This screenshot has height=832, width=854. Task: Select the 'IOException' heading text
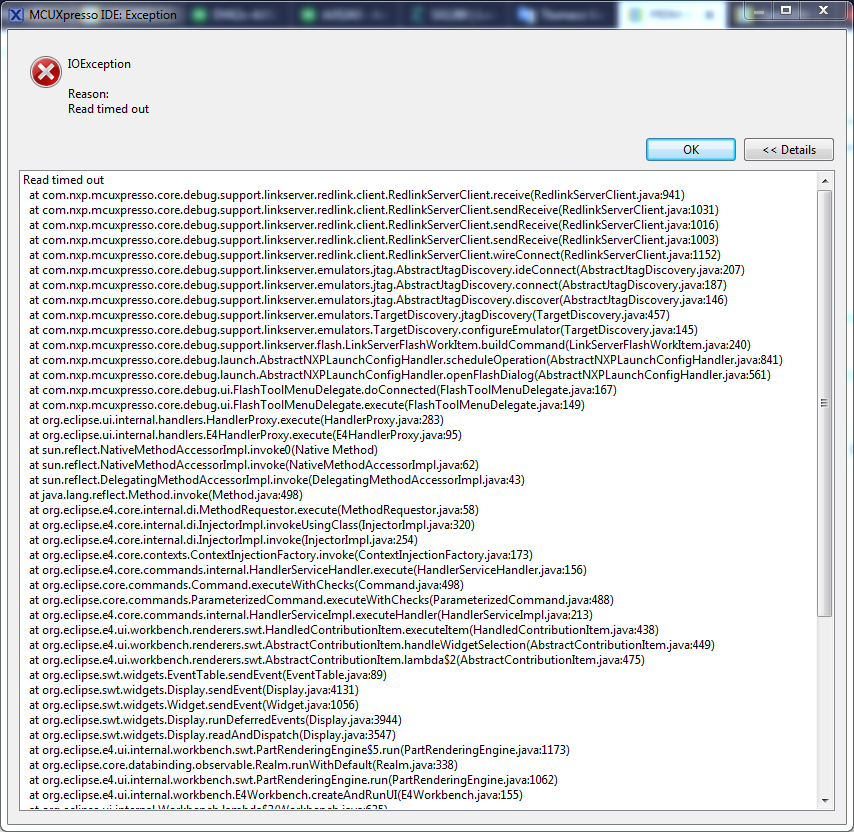coord(99,64)
